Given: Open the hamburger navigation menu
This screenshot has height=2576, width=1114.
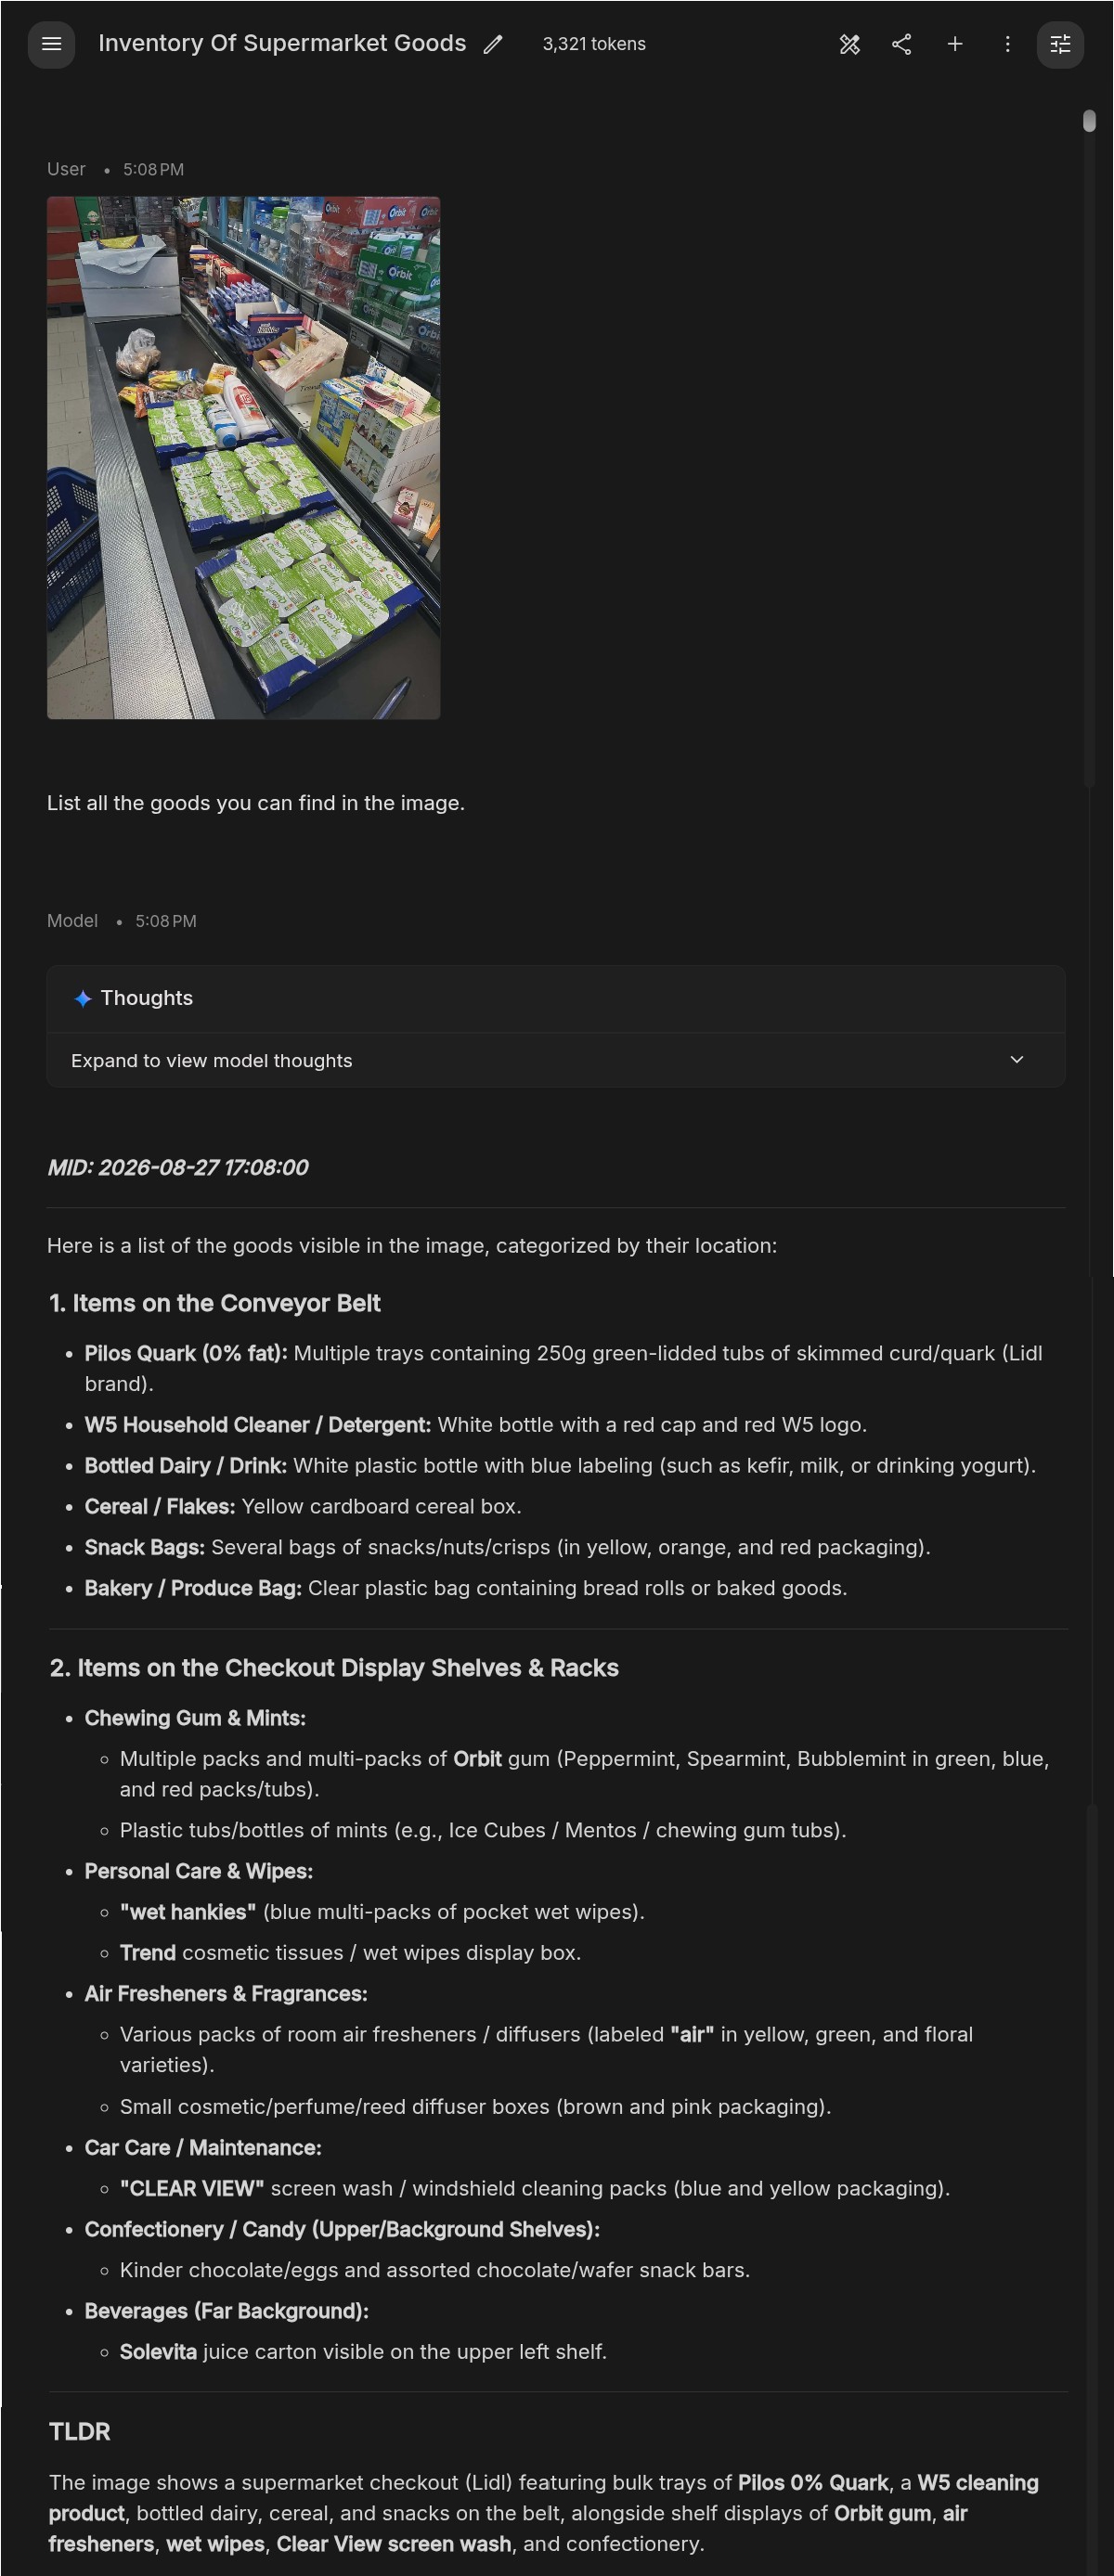Looking at the screenshot, I should (51, 44).
